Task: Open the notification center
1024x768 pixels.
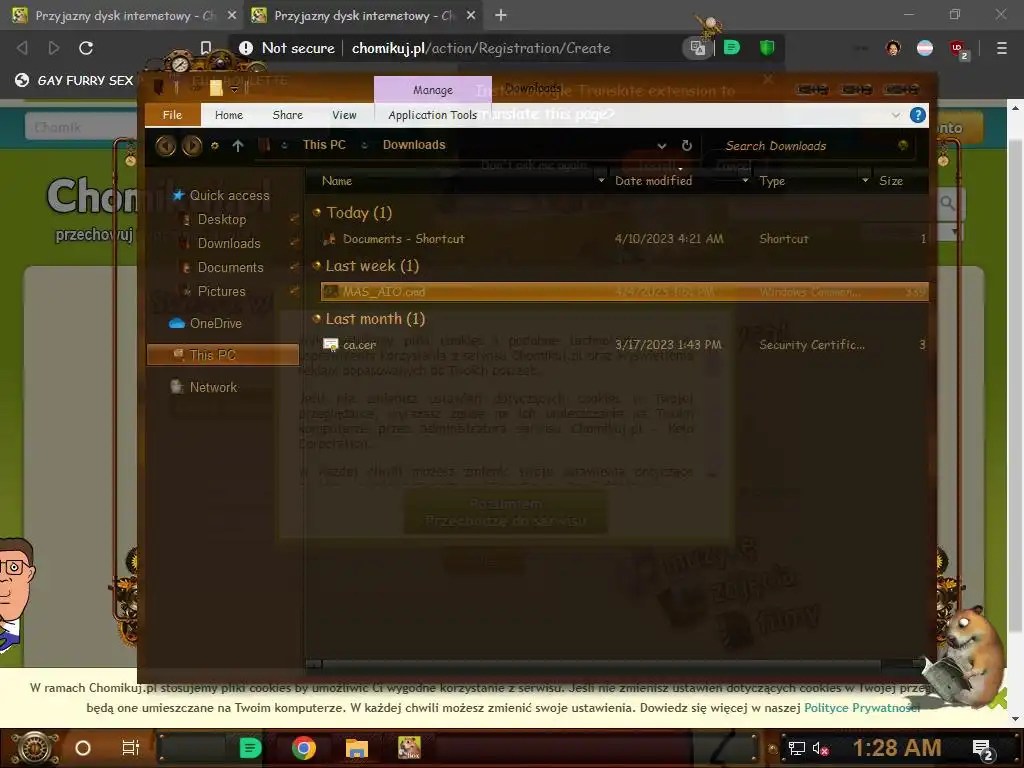Action: click(x=982, y=749)
